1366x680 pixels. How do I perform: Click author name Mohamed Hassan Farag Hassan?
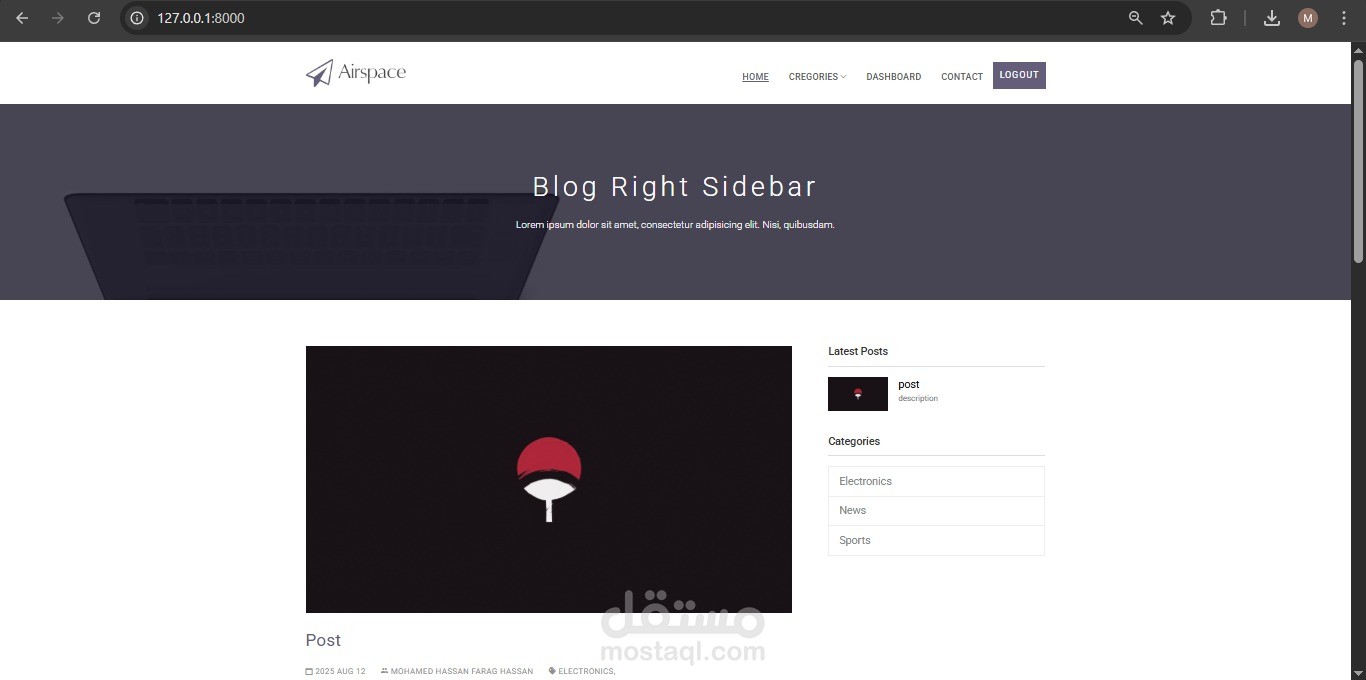pyautogui.click(x=462, y=672)
